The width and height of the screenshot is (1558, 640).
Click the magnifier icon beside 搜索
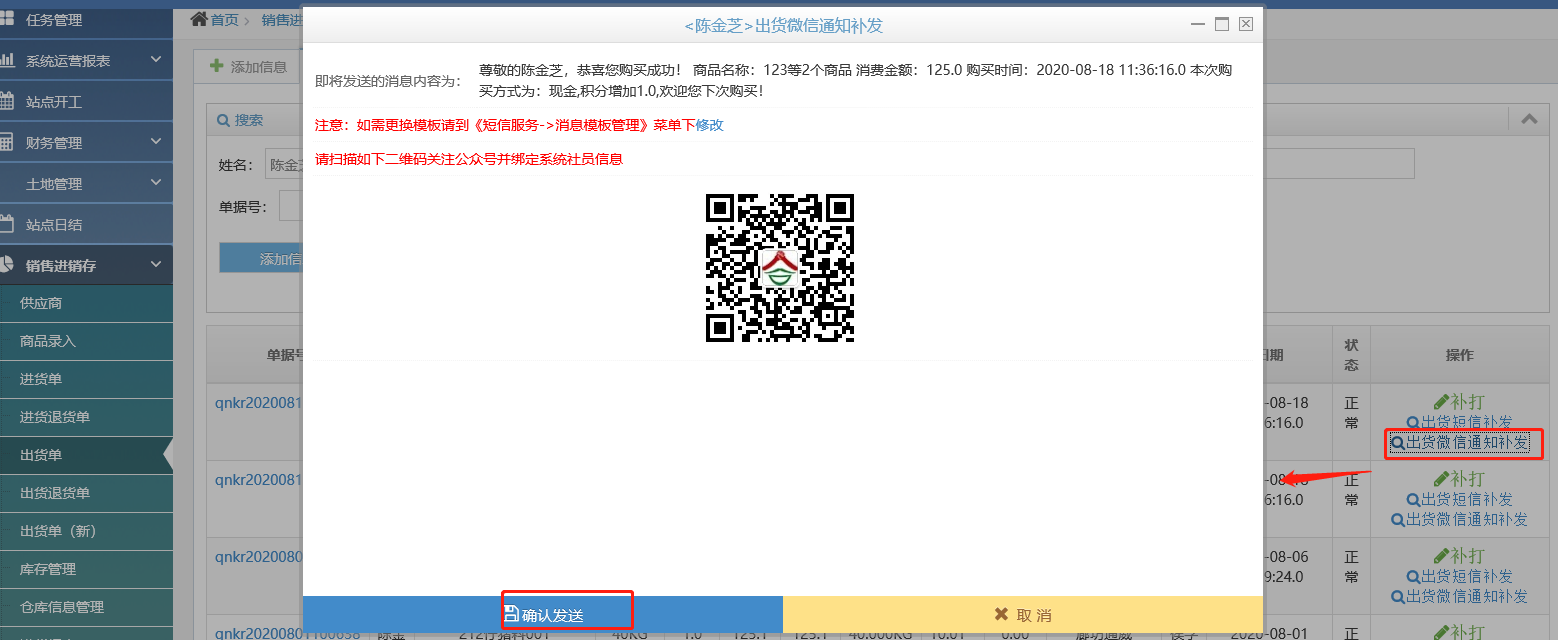224,120
